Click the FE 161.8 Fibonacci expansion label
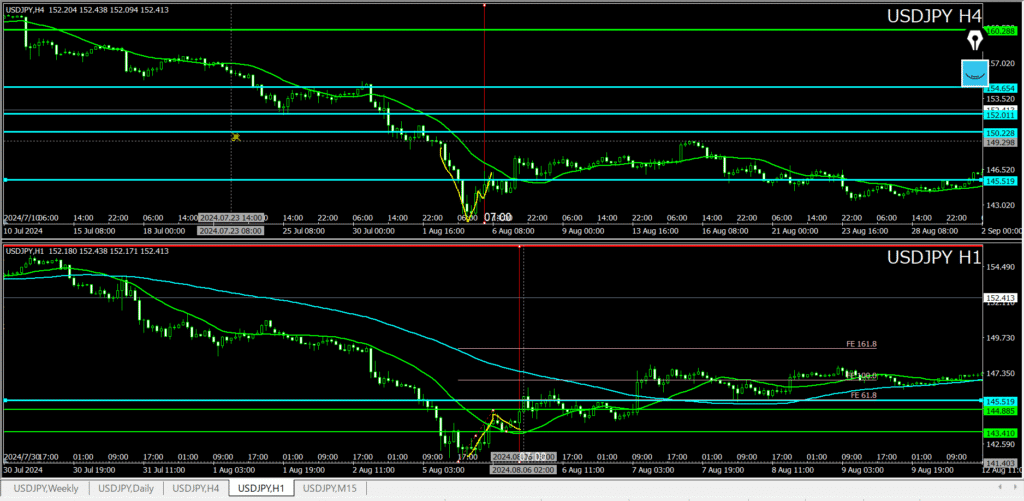The width and height of the screenshot is (1024, 501). tap(860, 344)
